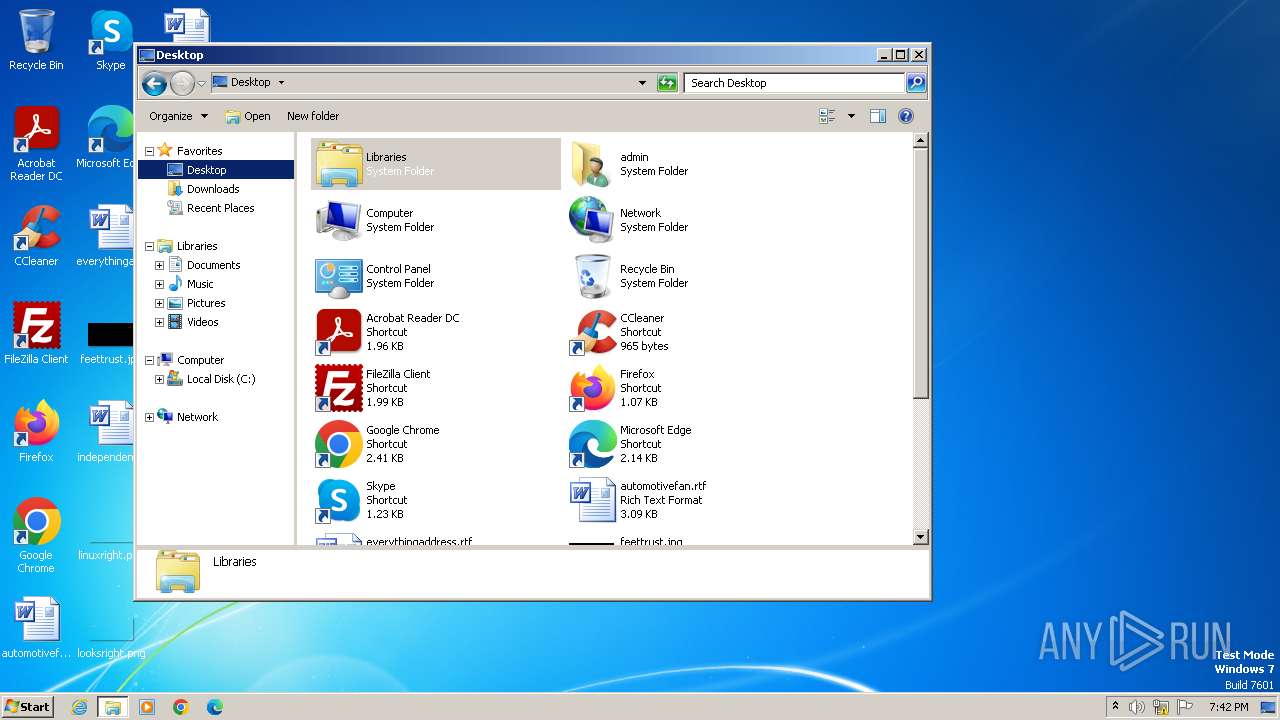Select automotivefan.rtf in Explorer list
Image resolution: width=1280 pixels, height=720 pixels.
click(x=592, y=500)
